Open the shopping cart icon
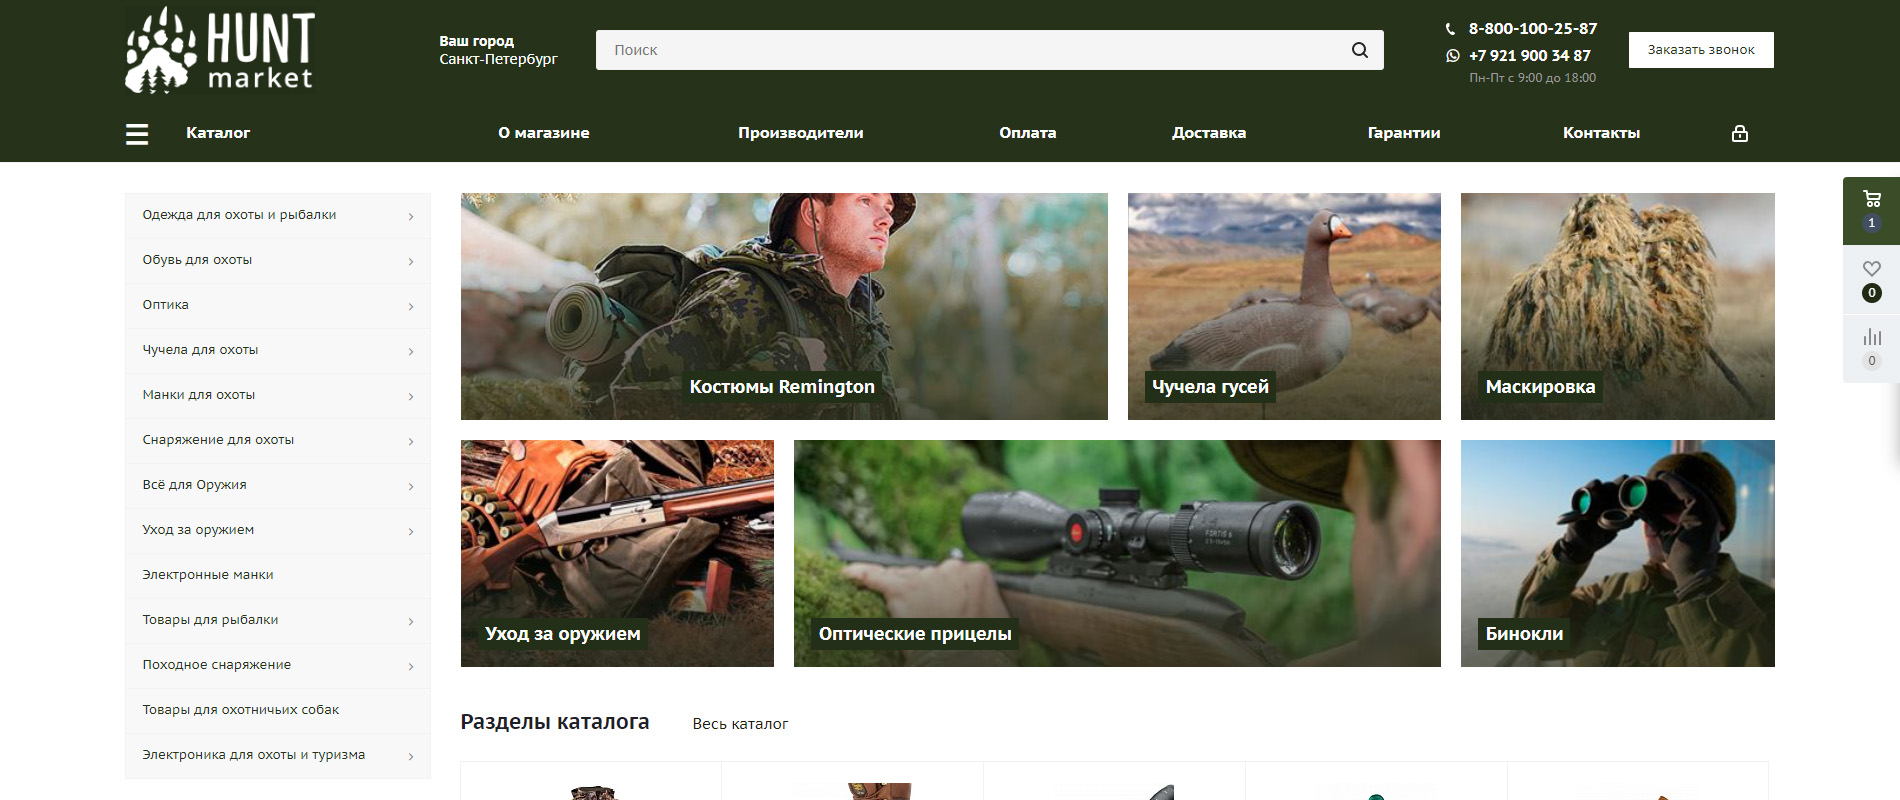 [1872, 199]
